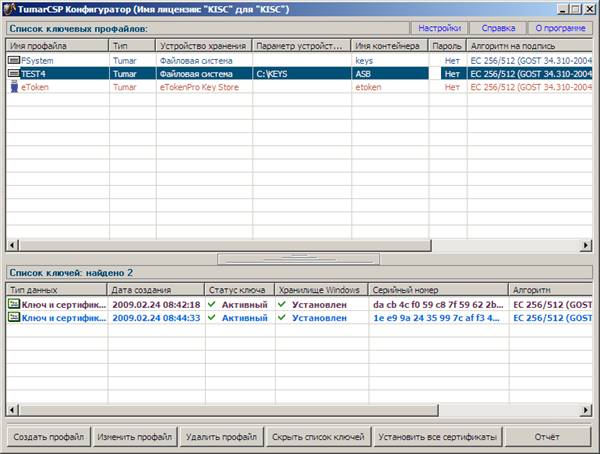
Task: Click the FSystem profile icon
Action: tap(14, 60)
